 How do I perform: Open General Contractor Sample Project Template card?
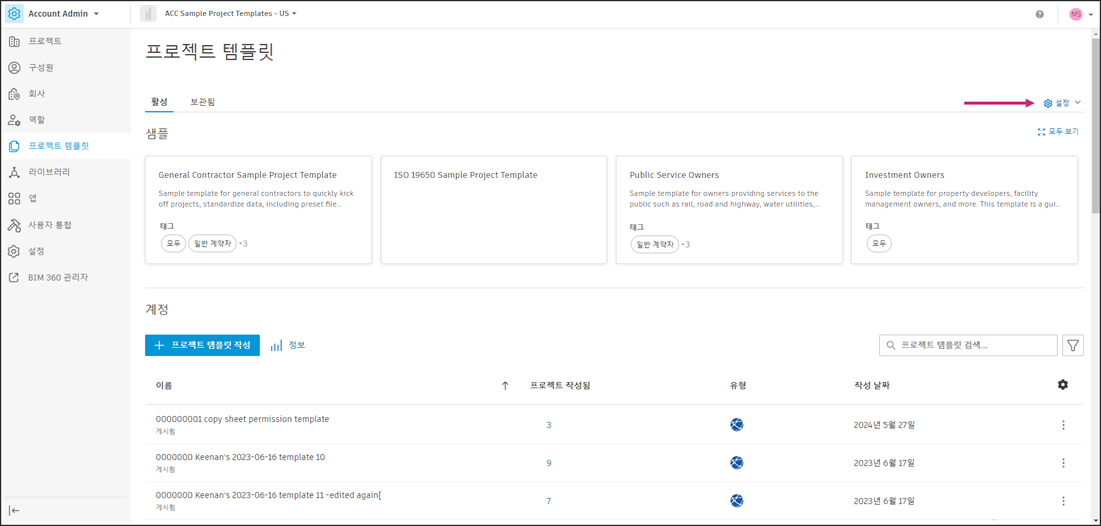pos(258,209)
